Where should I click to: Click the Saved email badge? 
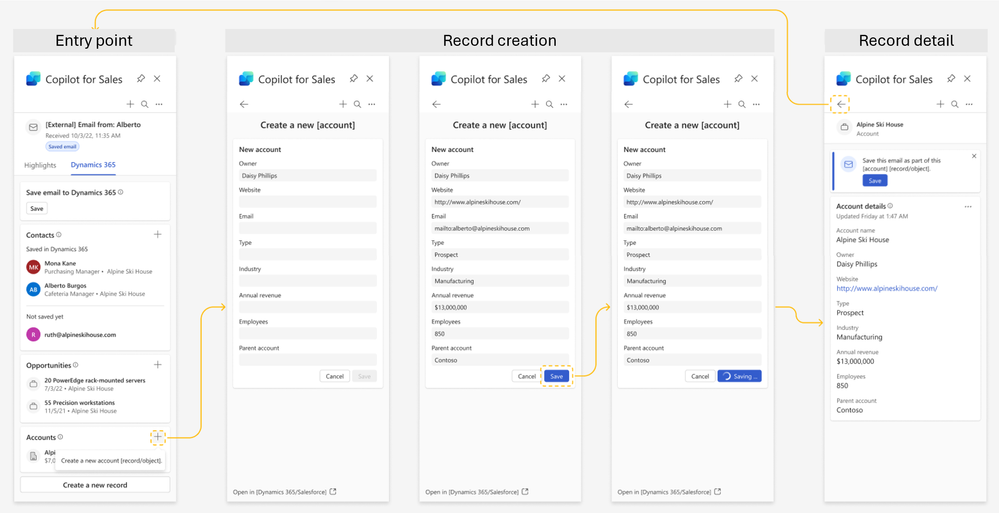(x=62, y=147)
